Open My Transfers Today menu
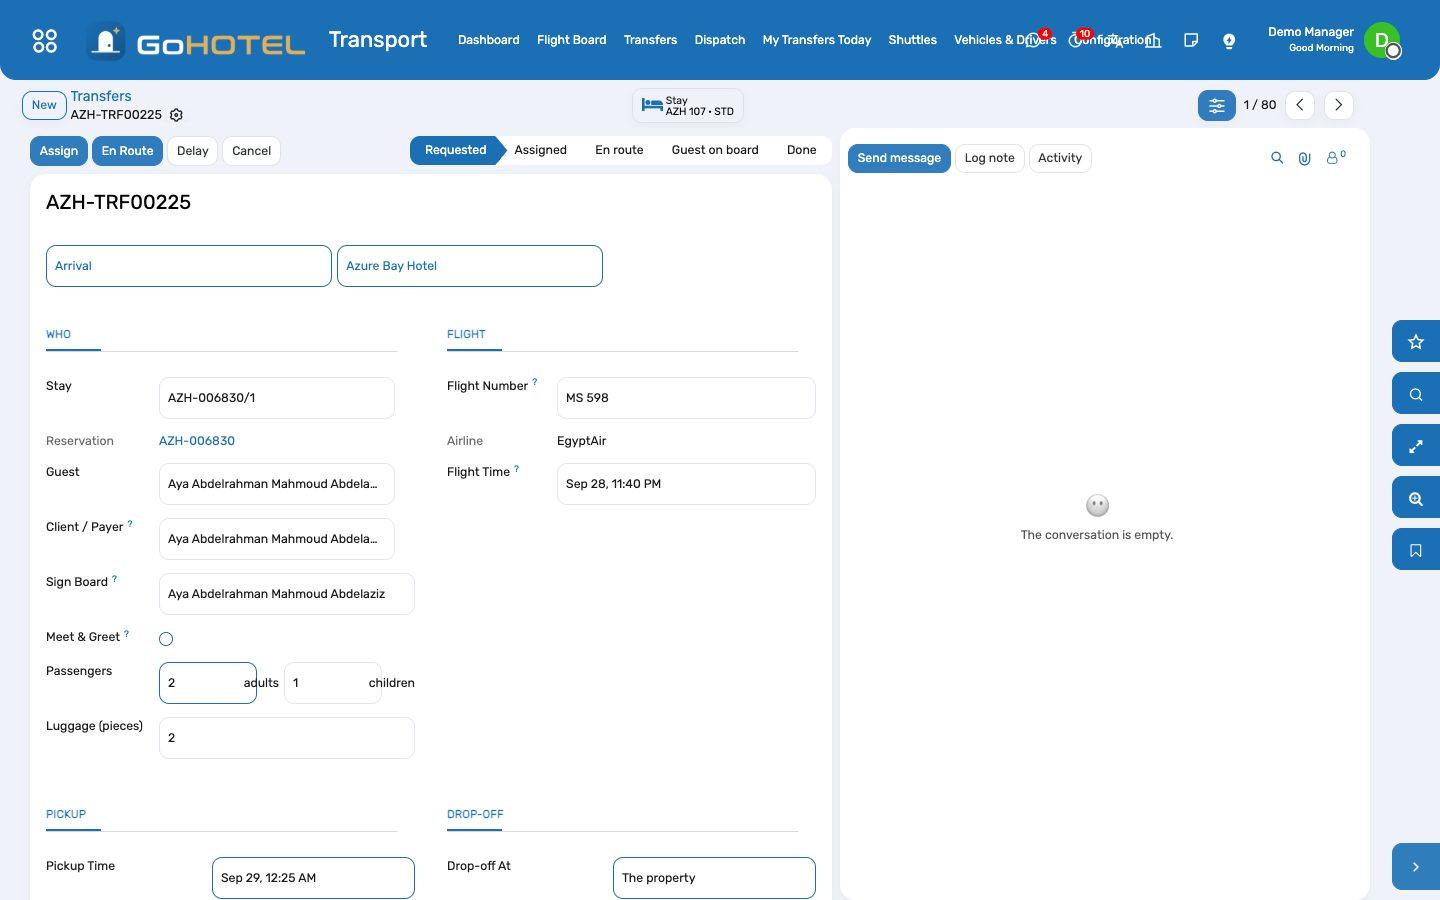 click(x=817, y=40)
